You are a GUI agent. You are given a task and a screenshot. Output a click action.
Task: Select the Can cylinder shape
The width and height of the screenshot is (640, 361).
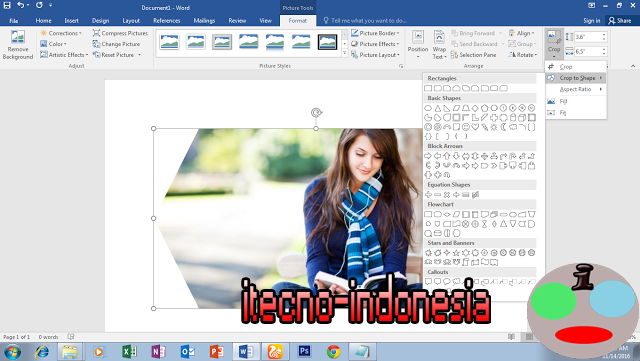click(513, 118)
